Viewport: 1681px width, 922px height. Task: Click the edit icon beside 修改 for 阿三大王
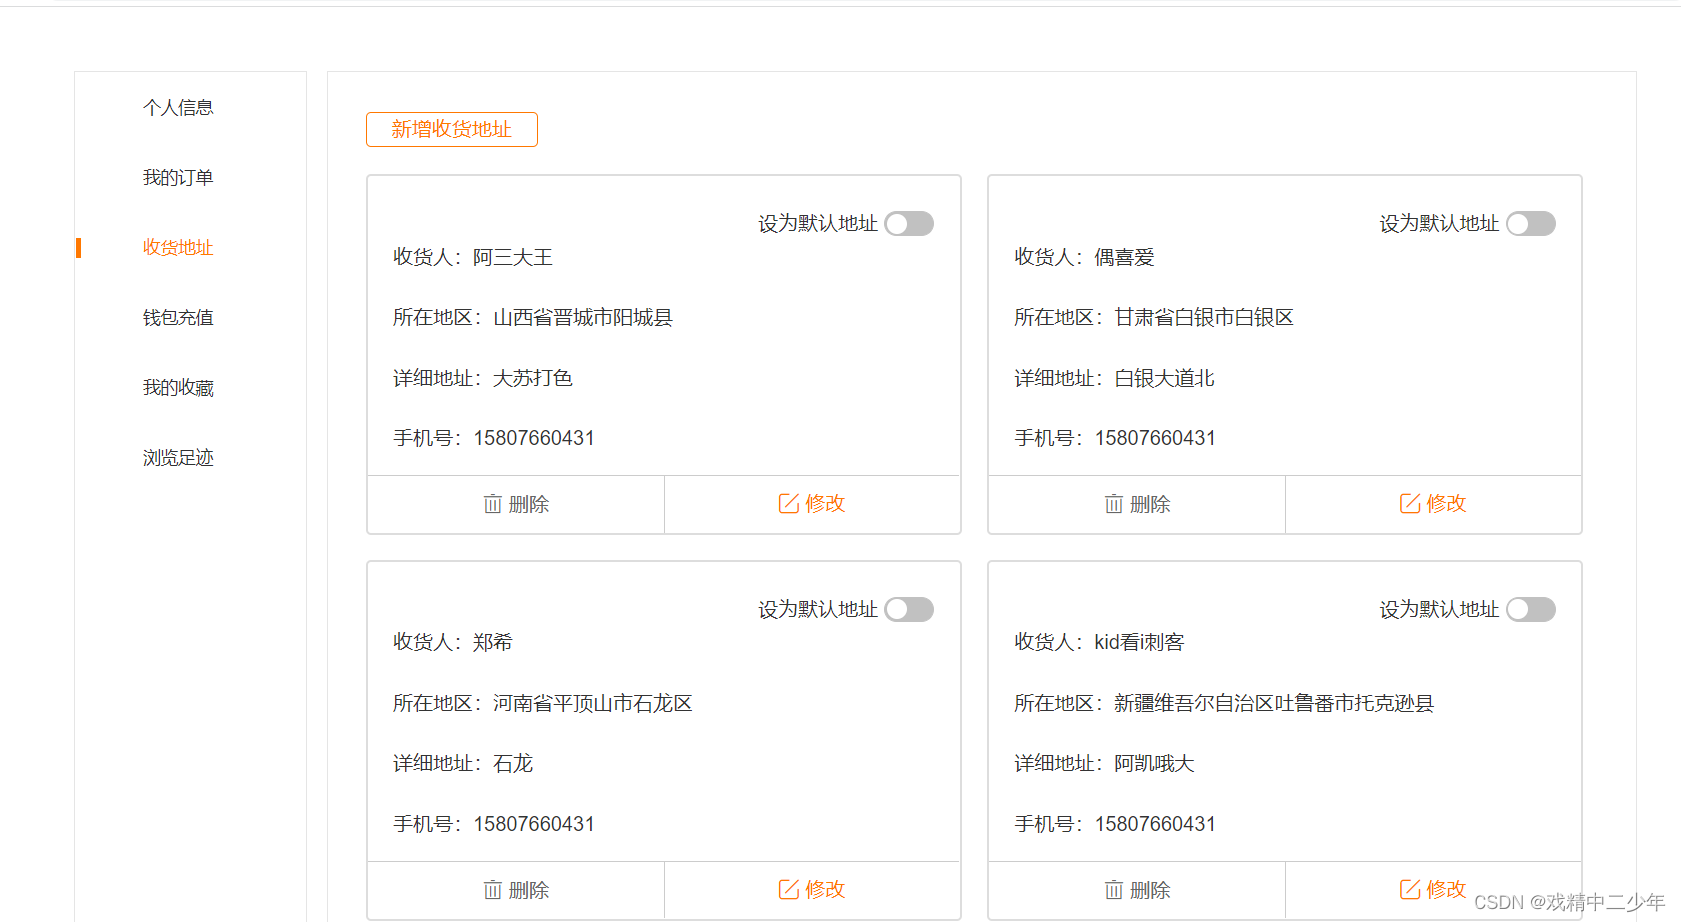[x=788, y=503]
